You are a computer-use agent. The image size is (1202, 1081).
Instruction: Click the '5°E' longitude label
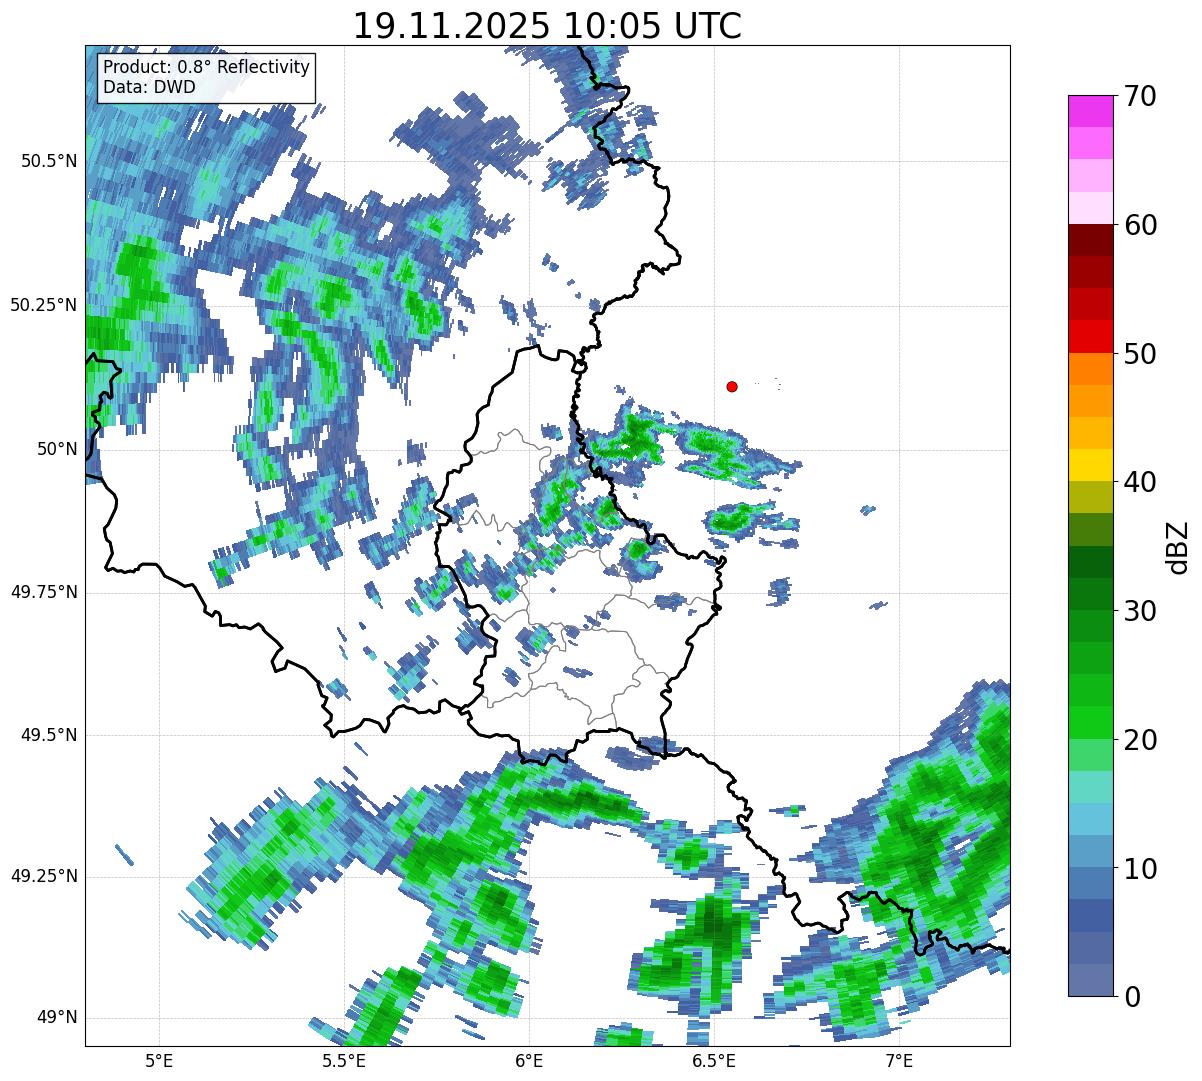coord(159,1060)
